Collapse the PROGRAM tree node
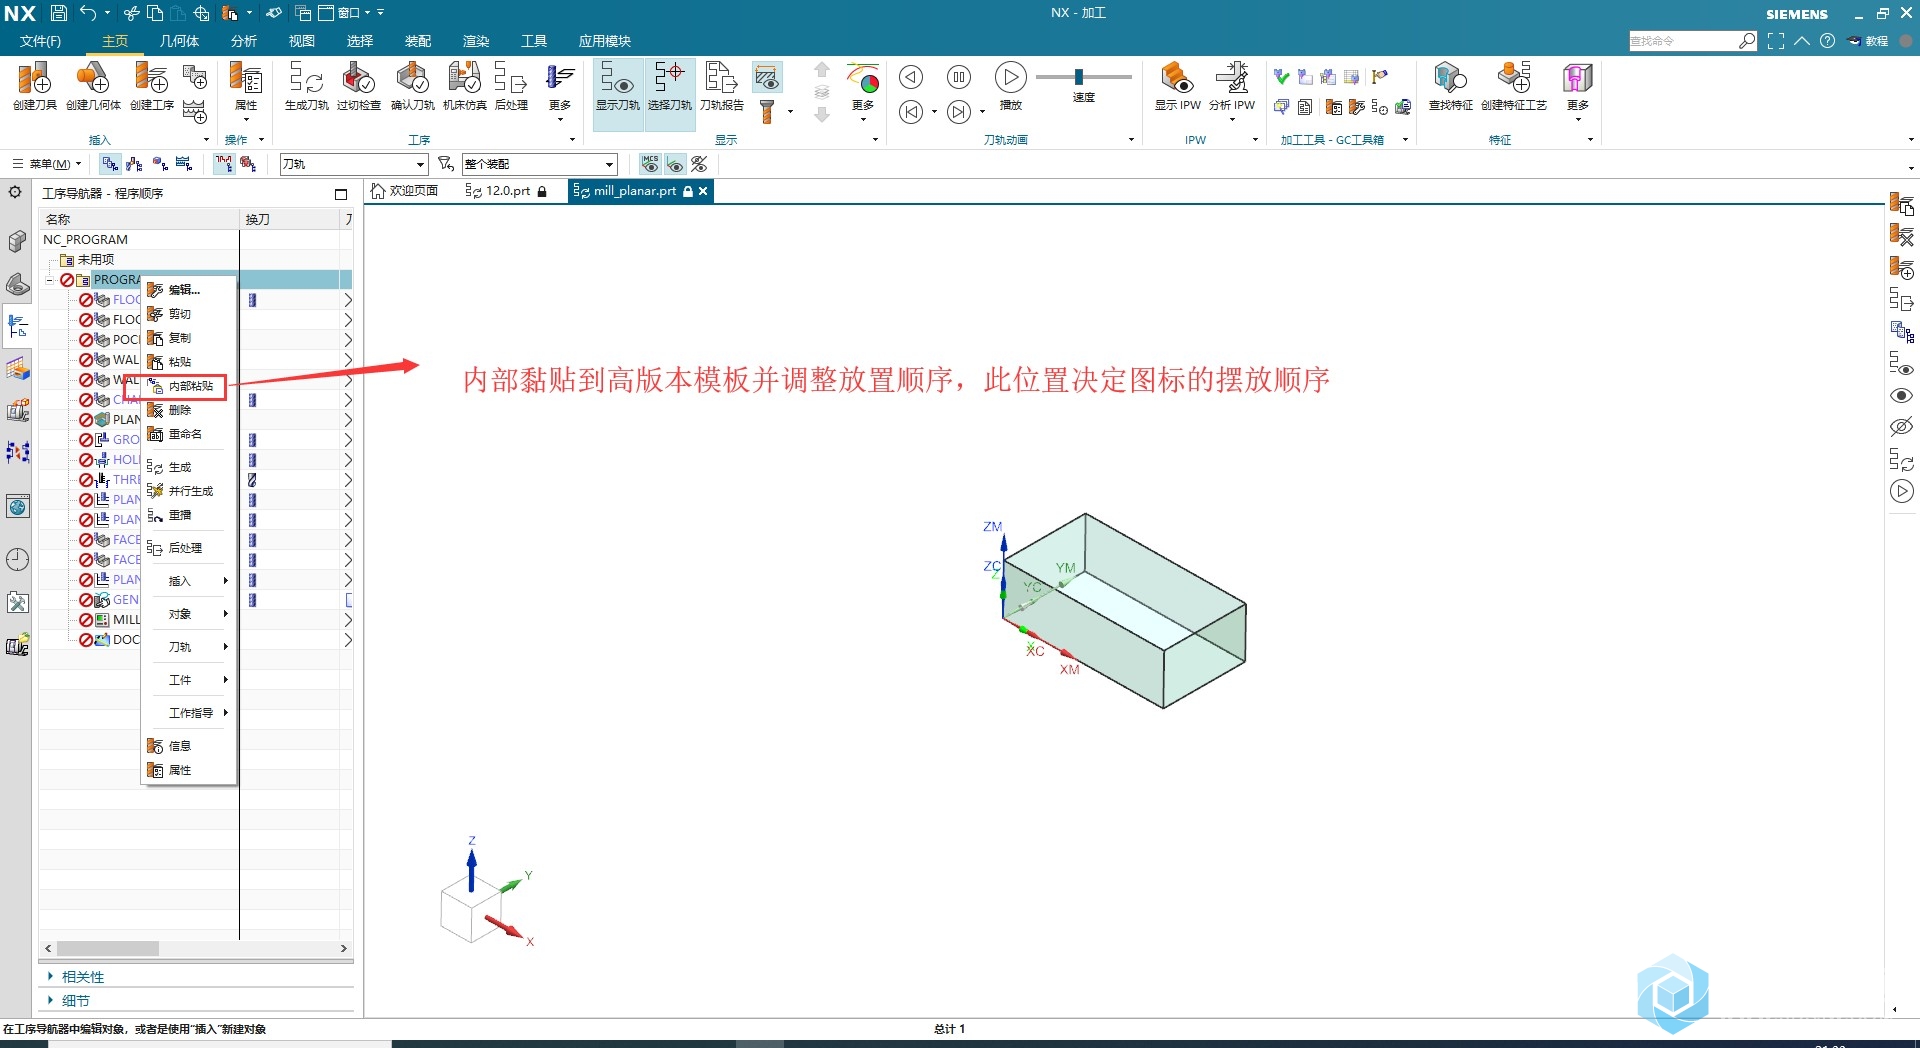The image size is (1920, 1048). coord(50,281)
